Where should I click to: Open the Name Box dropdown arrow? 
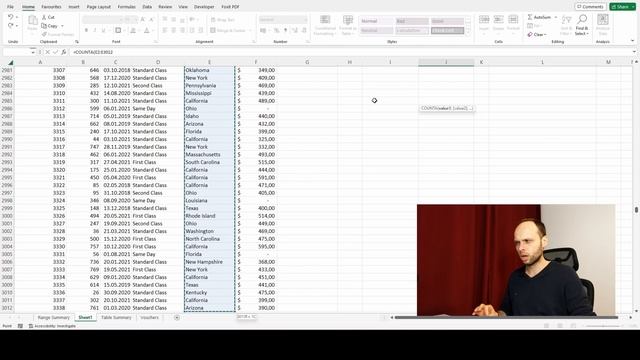click(x=32, y=52)
